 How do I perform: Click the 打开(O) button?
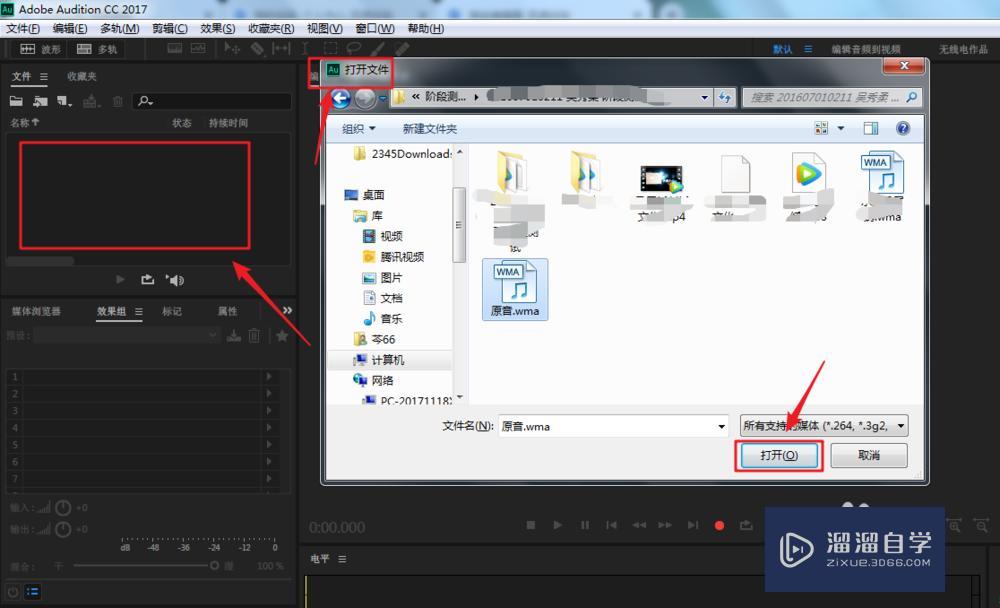pyautogui.click(x=779, y=455)
